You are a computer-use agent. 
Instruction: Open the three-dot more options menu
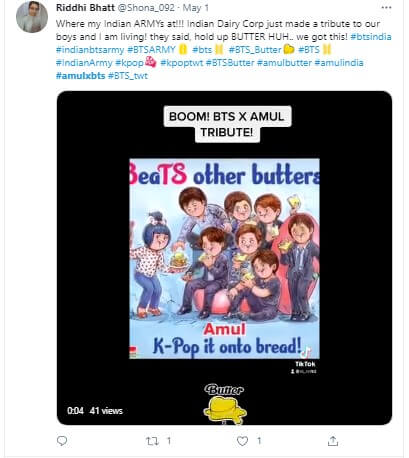click(x=386, y=7)
